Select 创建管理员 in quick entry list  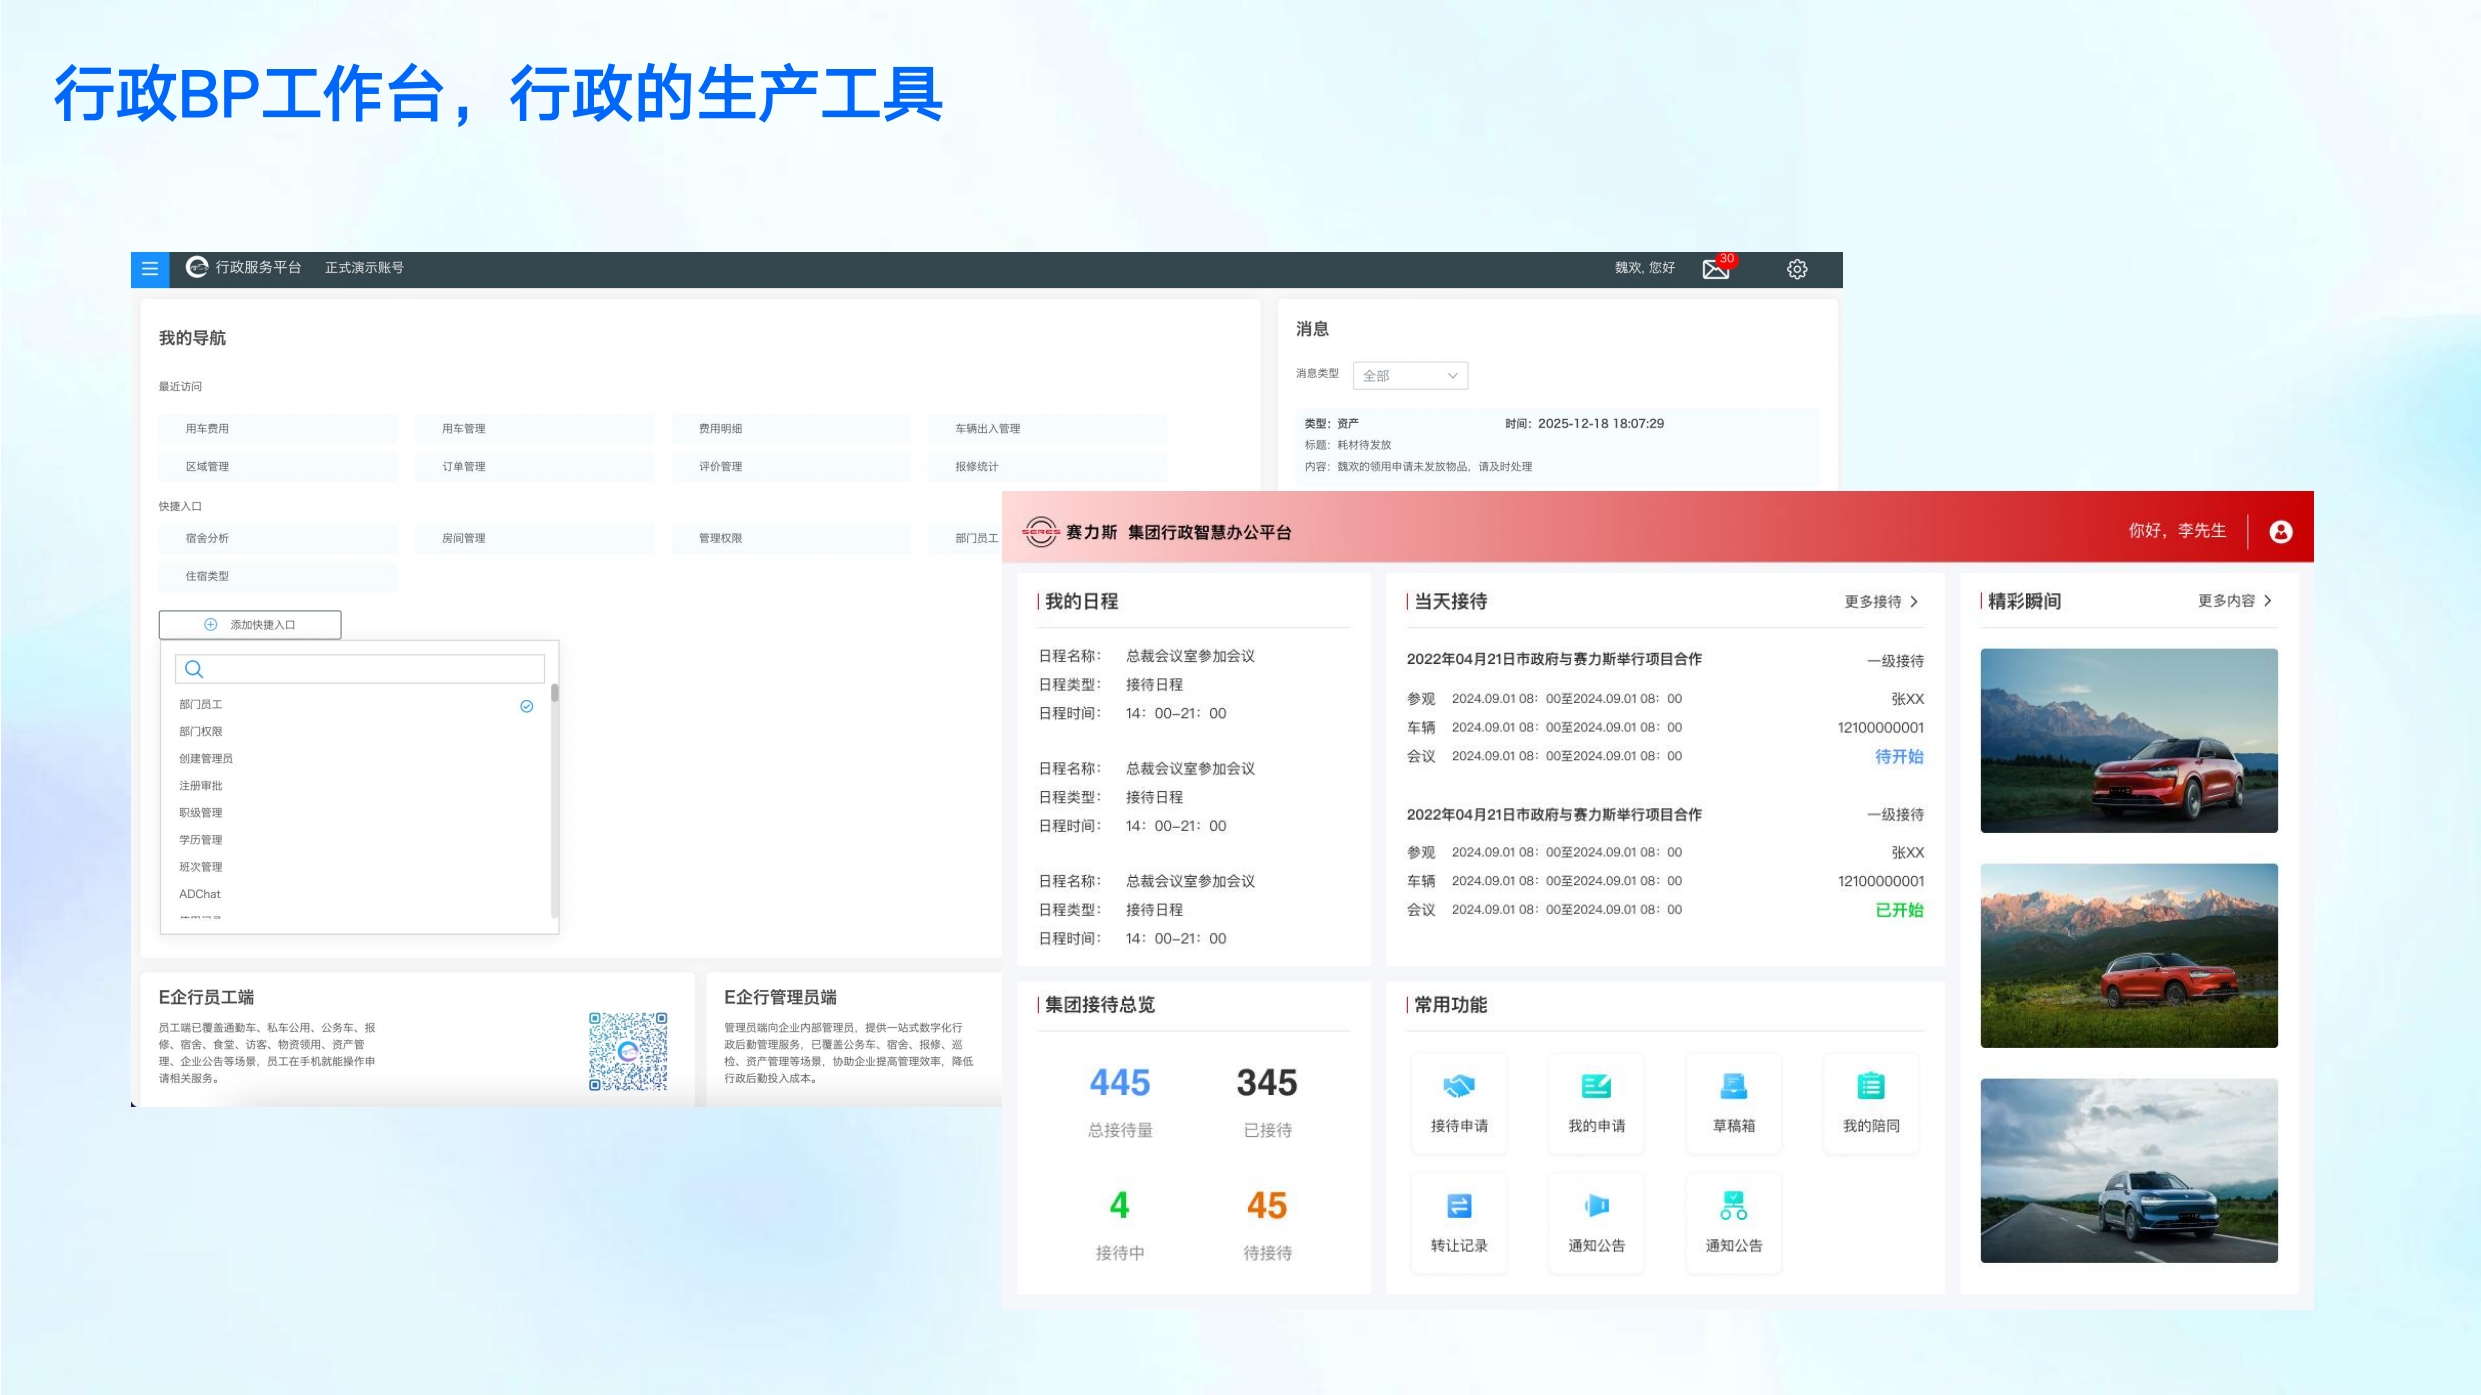tap(206, 759)
